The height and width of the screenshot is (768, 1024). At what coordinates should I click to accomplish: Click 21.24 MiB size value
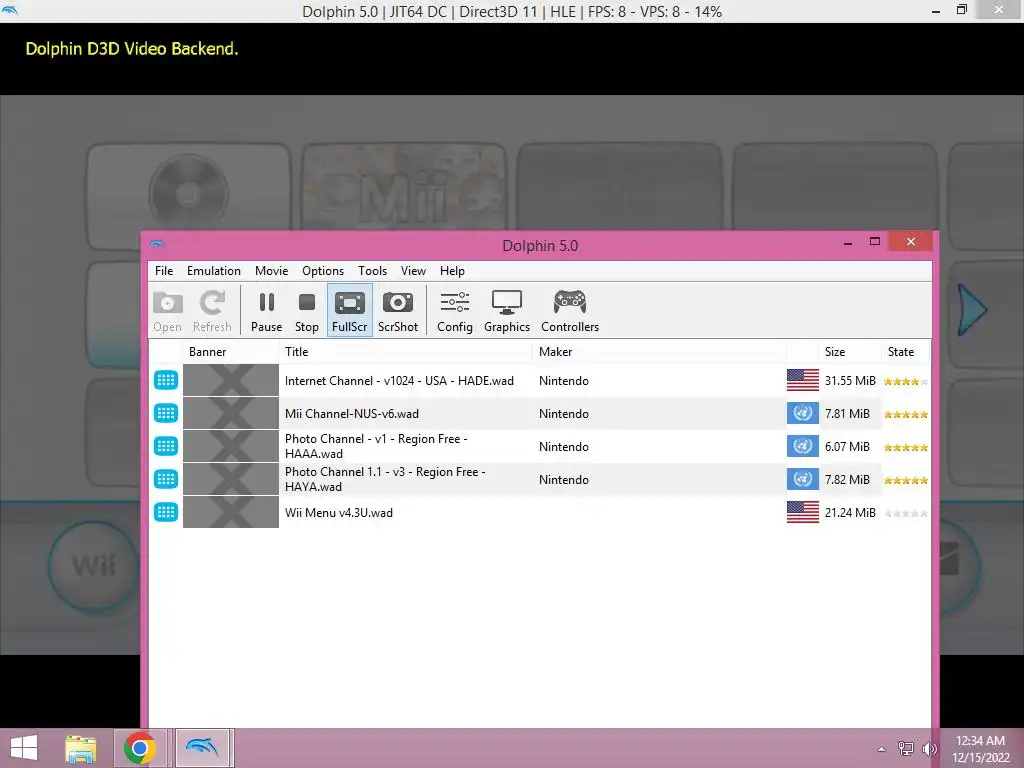850,513
